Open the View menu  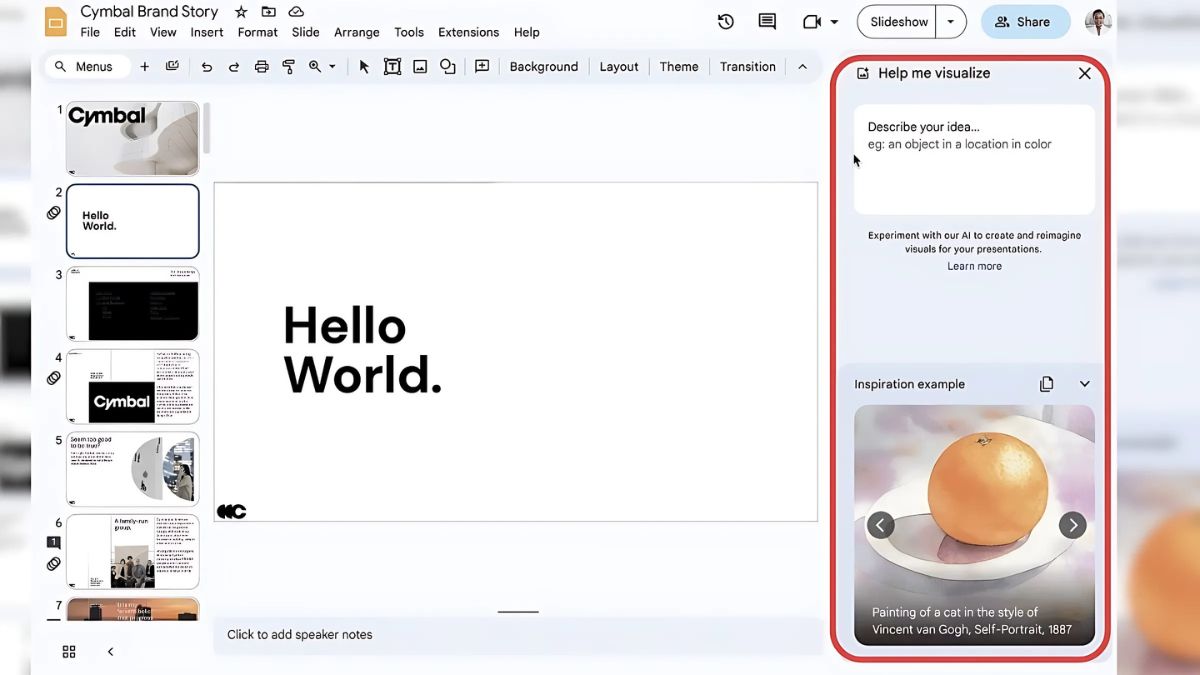click(163, 32)
